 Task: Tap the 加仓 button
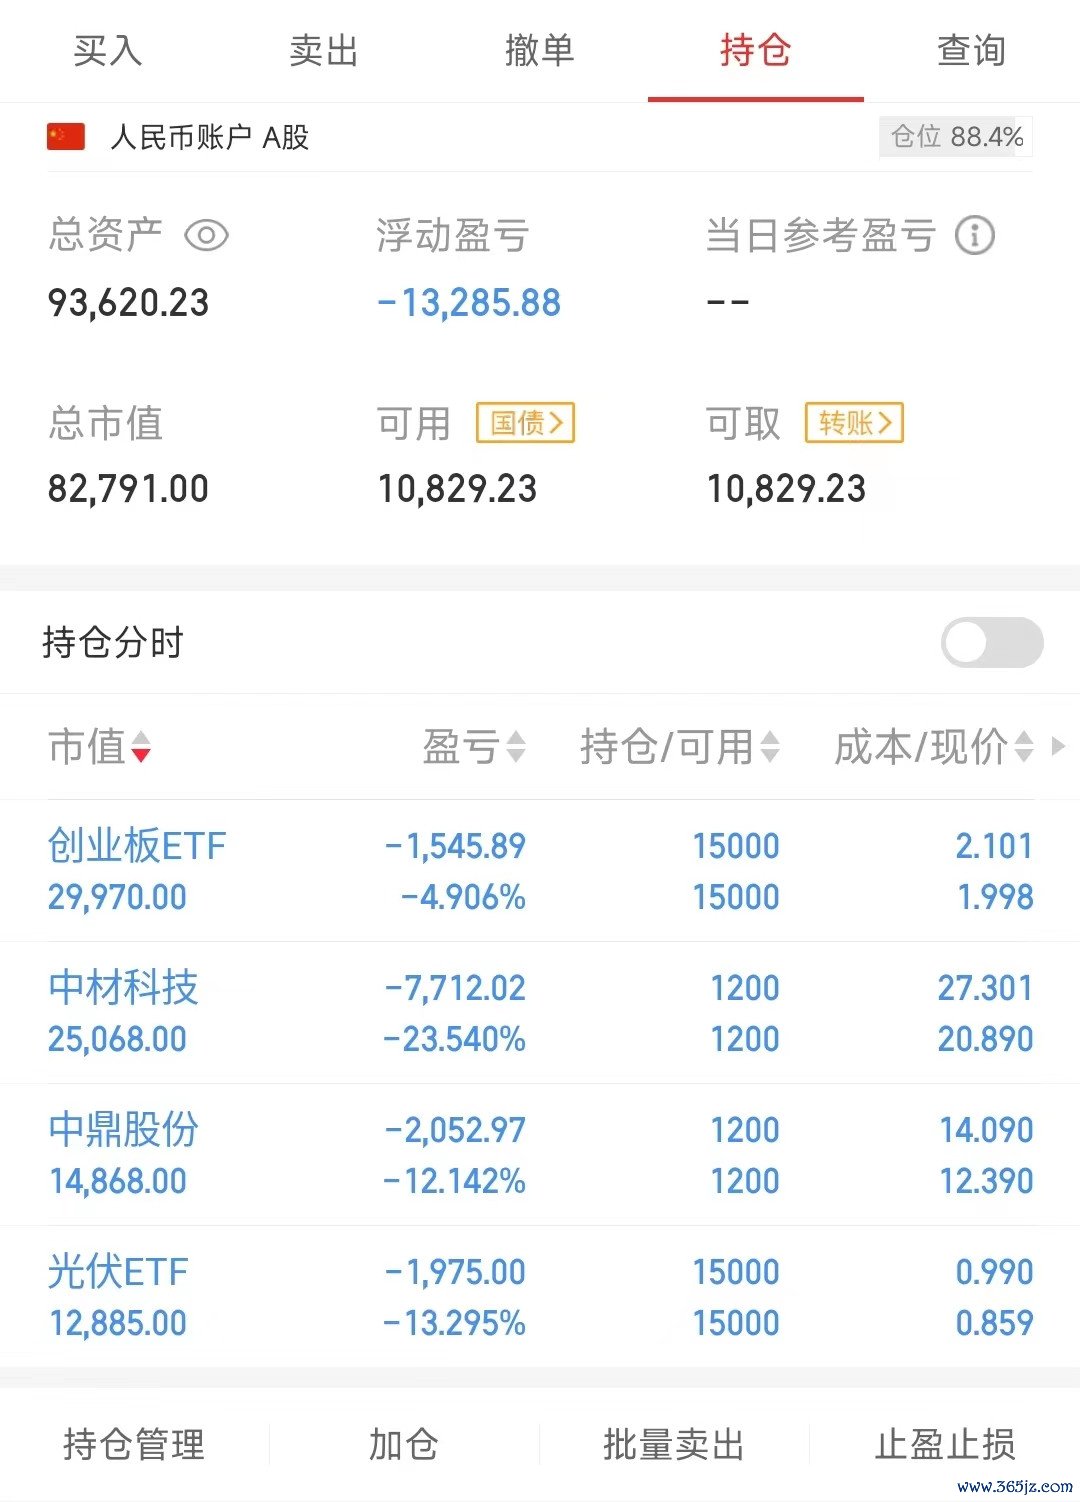(404, 1445)
